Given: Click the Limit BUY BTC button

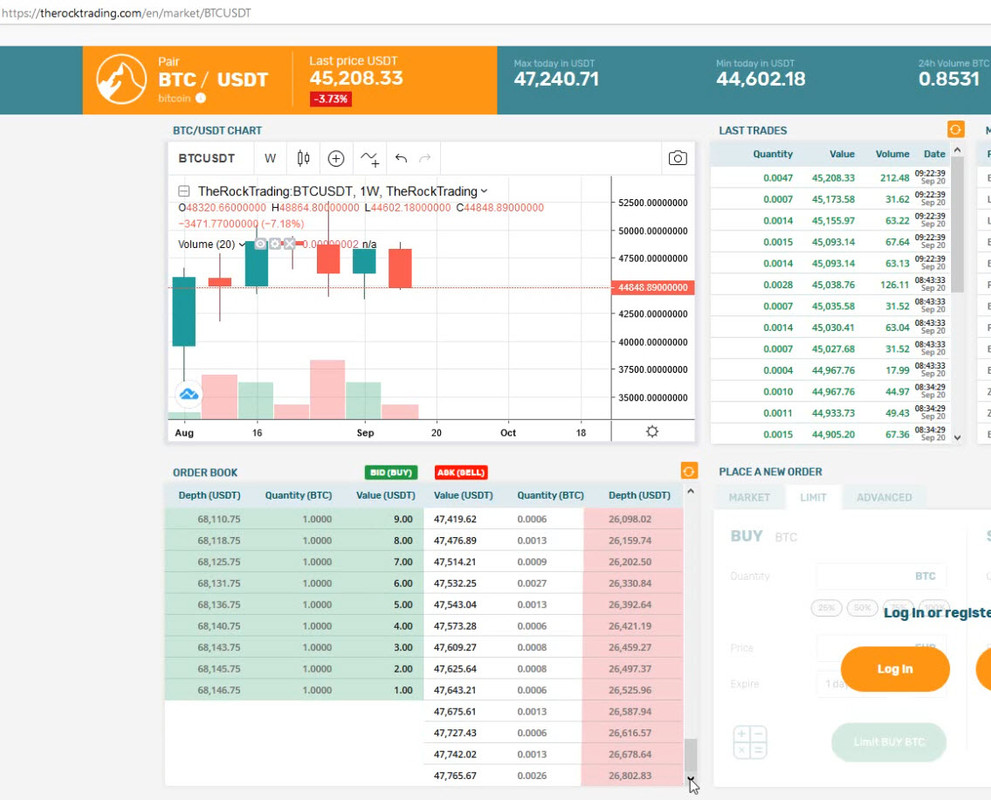Looking at the screenshot, I should 889,742.
